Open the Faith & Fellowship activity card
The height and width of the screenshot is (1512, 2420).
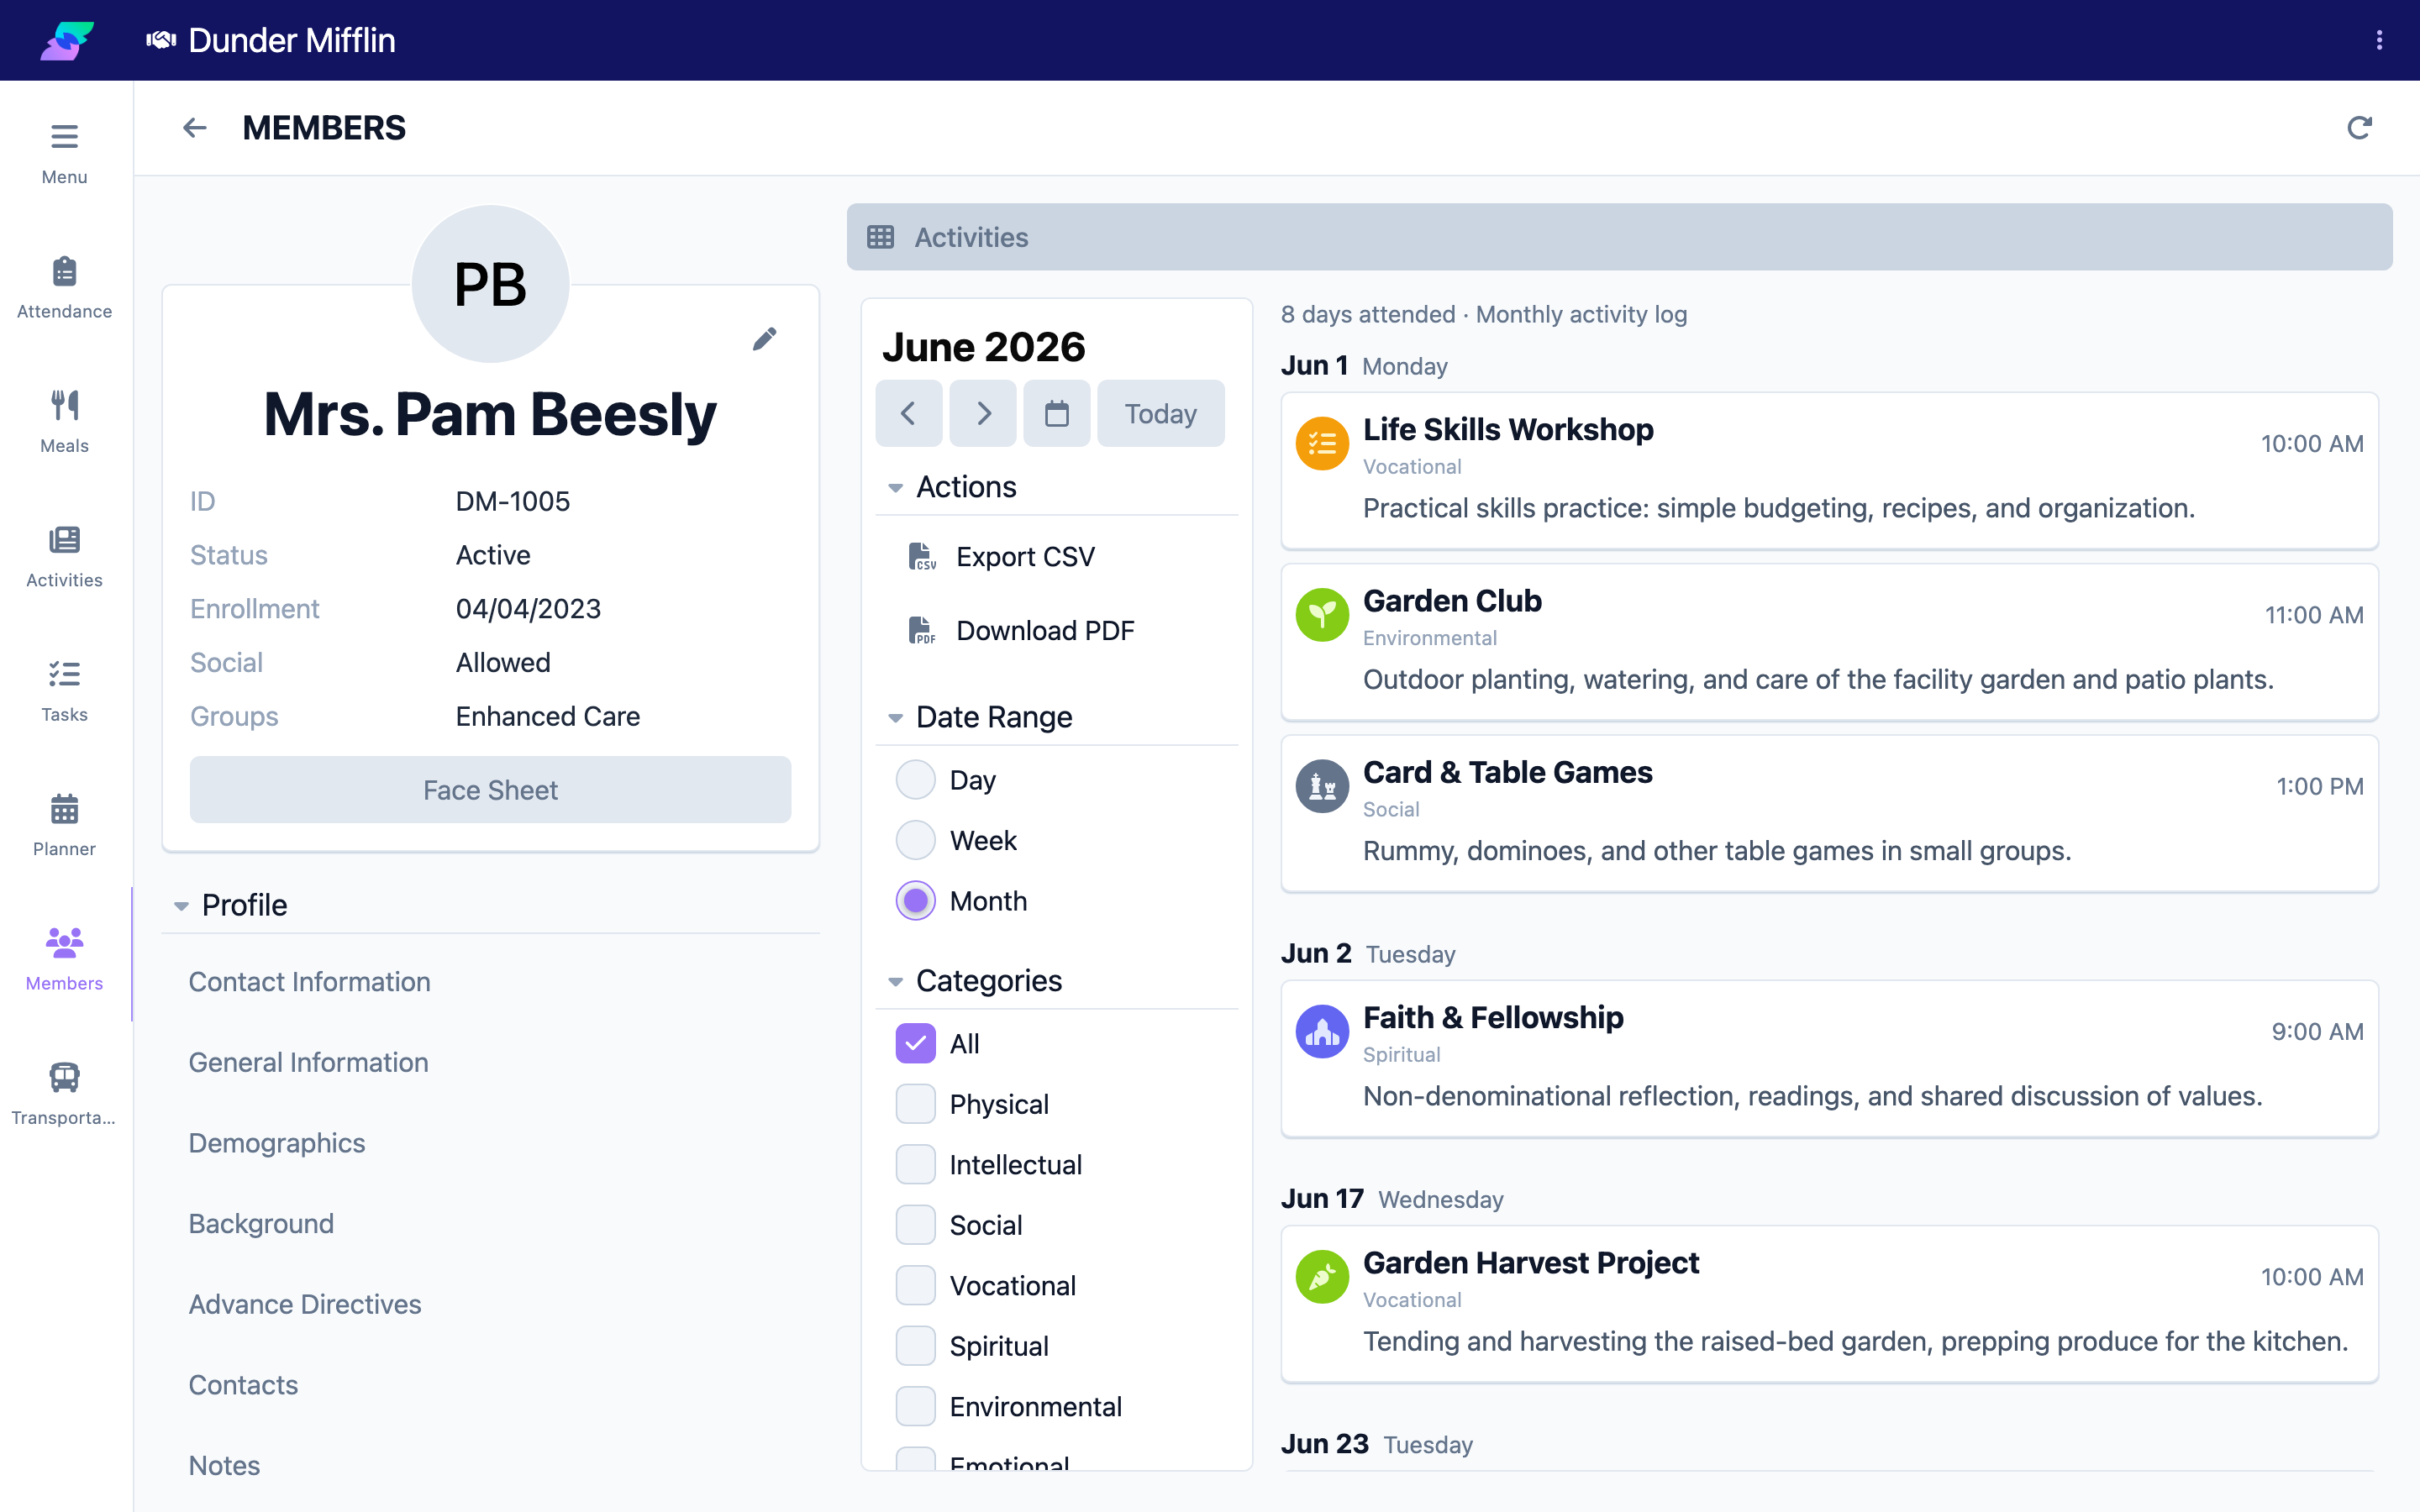coord(1829,1058)
